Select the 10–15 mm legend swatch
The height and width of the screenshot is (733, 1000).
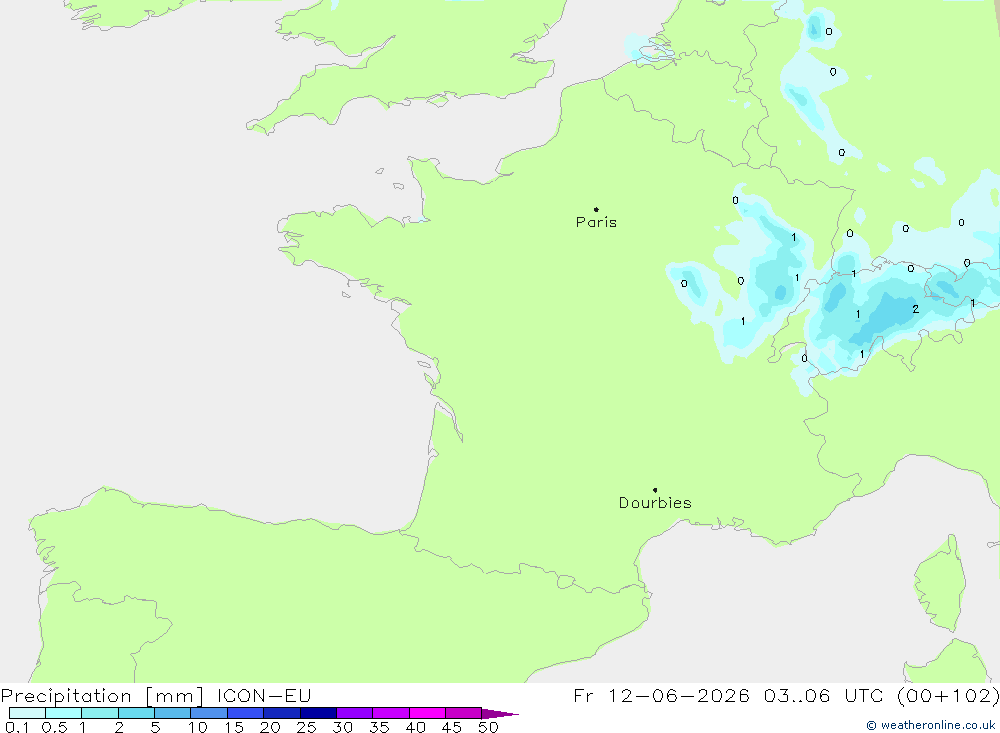(209, 713)
